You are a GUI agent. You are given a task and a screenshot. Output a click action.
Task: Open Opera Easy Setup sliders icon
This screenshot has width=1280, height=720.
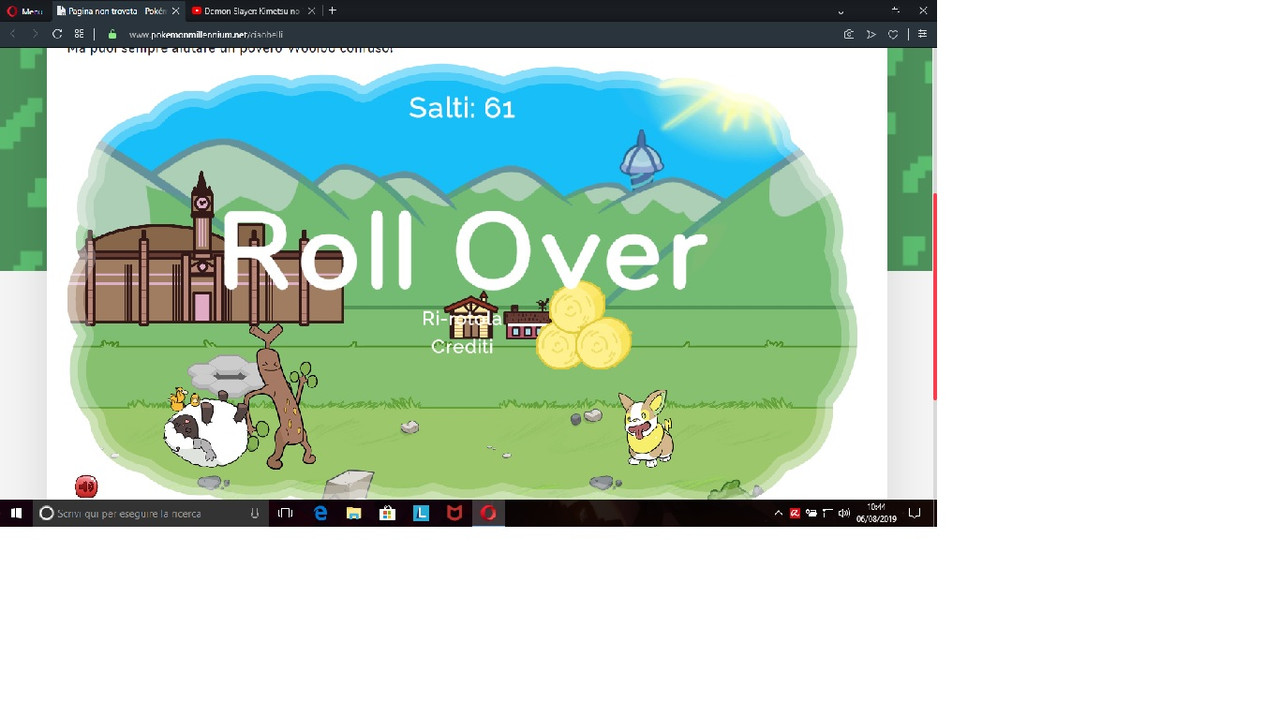pos(922,34)
